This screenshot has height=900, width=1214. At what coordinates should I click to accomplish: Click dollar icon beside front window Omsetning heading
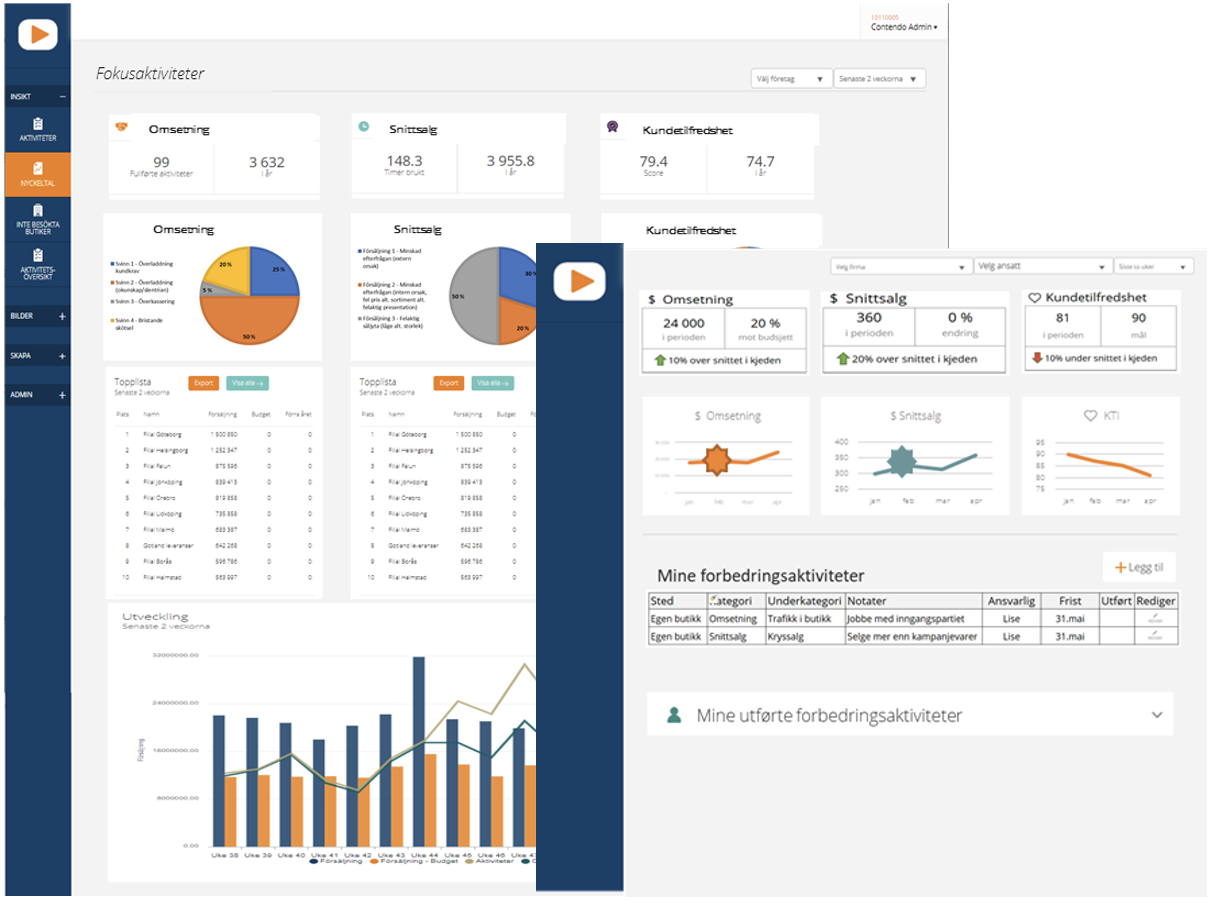click(652, 299)
